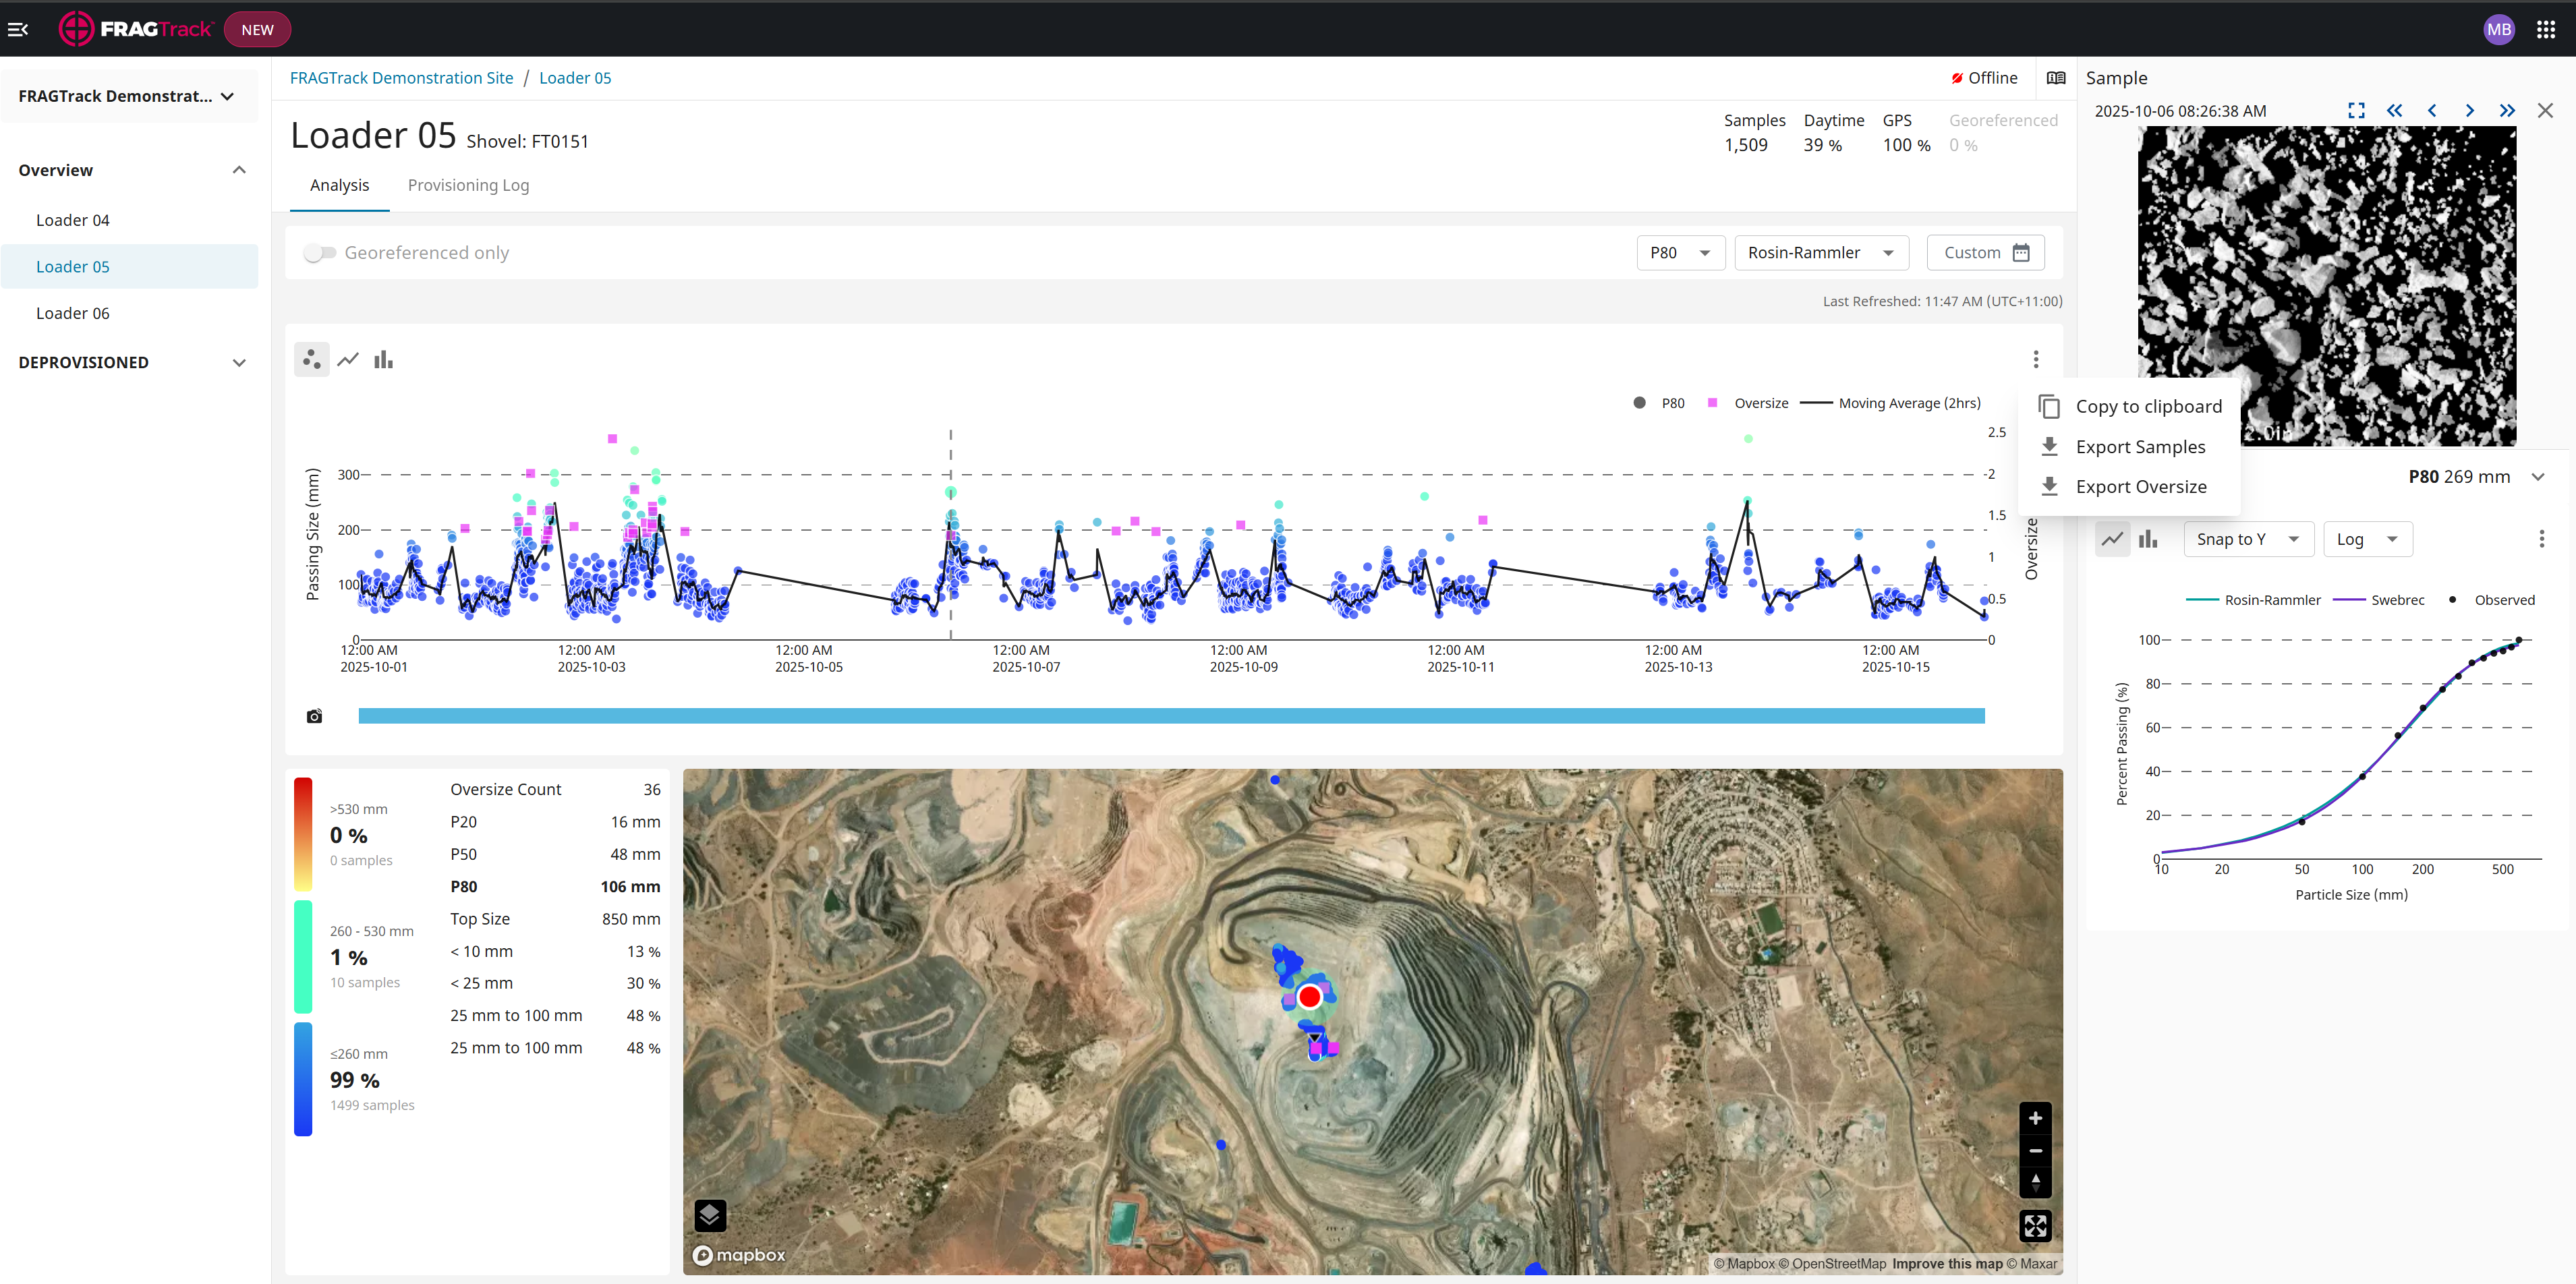This screenshot has width=2576, height=1284.
Task: Select Loader 04 in the sidebar
Action: [x=129, y=220]
